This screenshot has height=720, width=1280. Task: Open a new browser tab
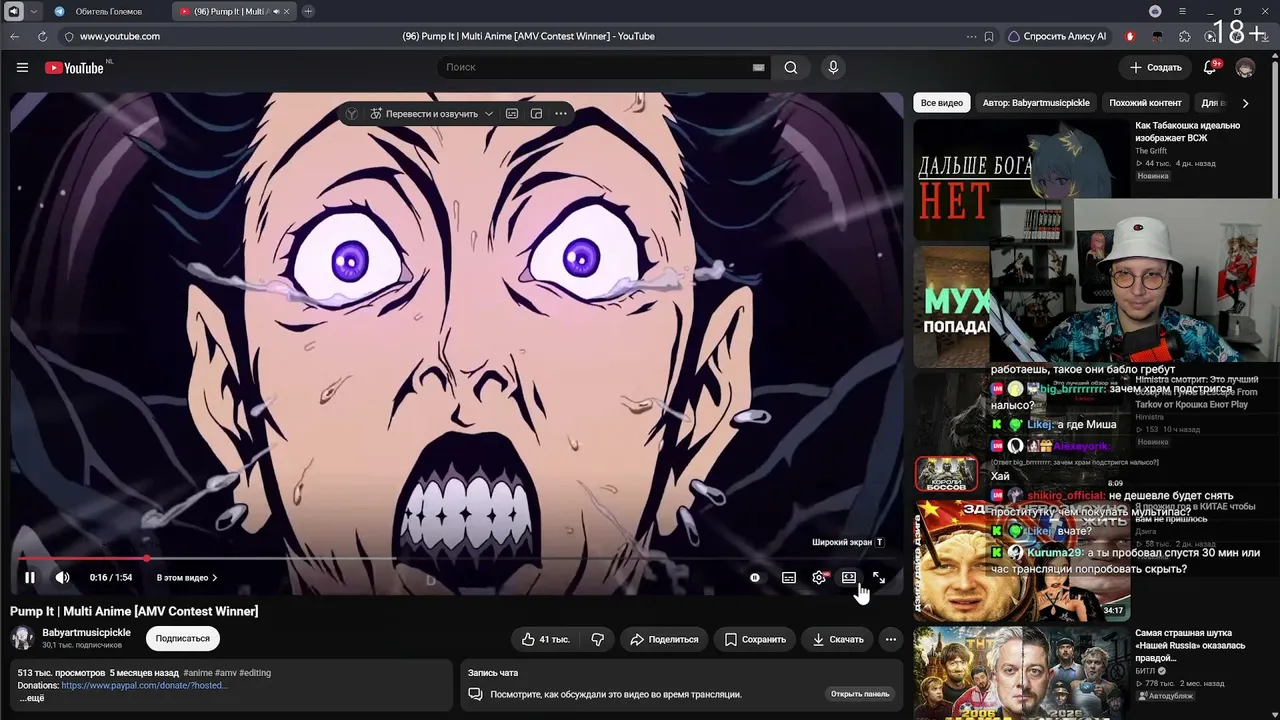tap(308, 11)
